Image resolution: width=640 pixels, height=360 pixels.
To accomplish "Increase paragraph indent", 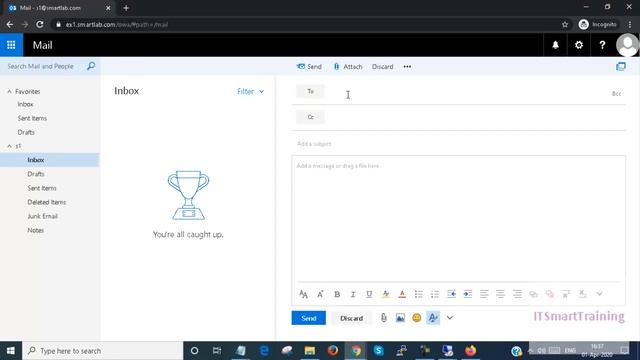I will pos(468,294).
